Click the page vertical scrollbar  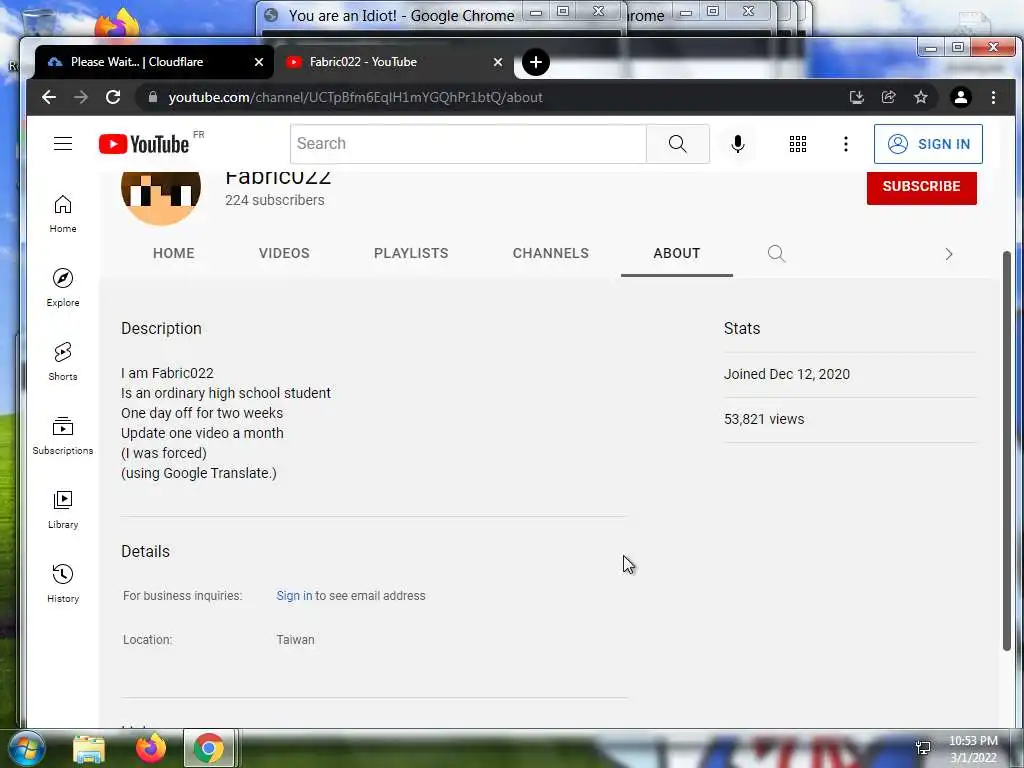click(1006, 451)
